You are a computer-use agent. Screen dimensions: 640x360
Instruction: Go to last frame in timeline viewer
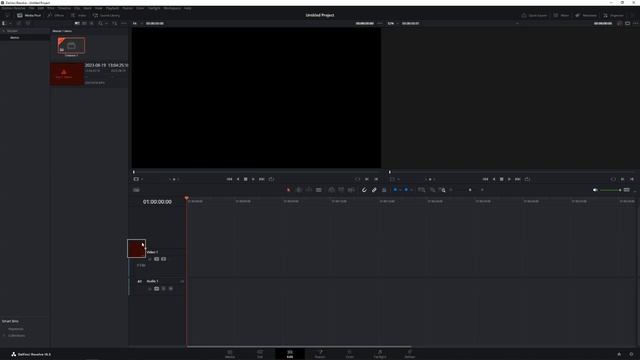[518, 179]
